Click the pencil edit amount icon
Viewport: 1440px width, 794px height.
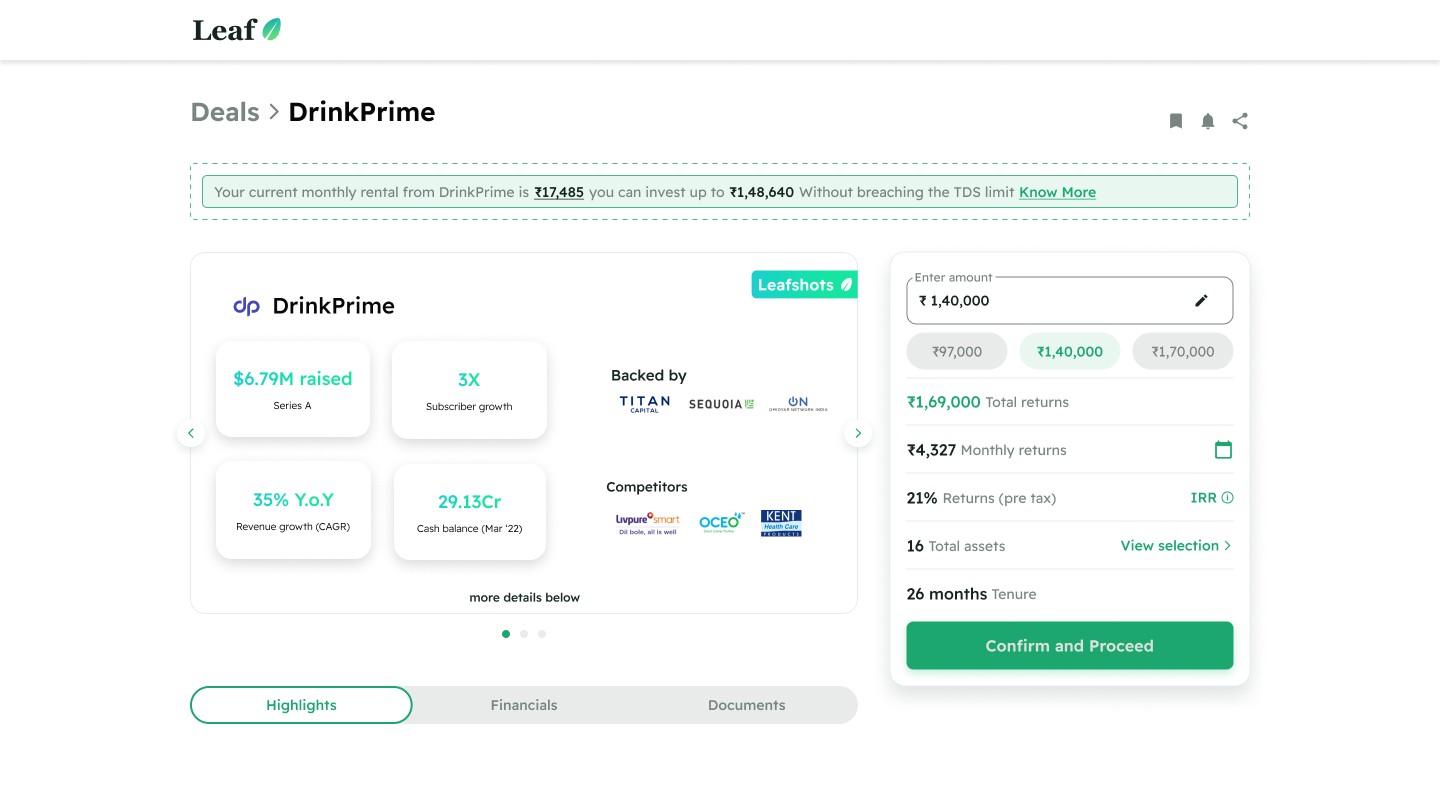pyautogui.click(x=1202, y=301)
